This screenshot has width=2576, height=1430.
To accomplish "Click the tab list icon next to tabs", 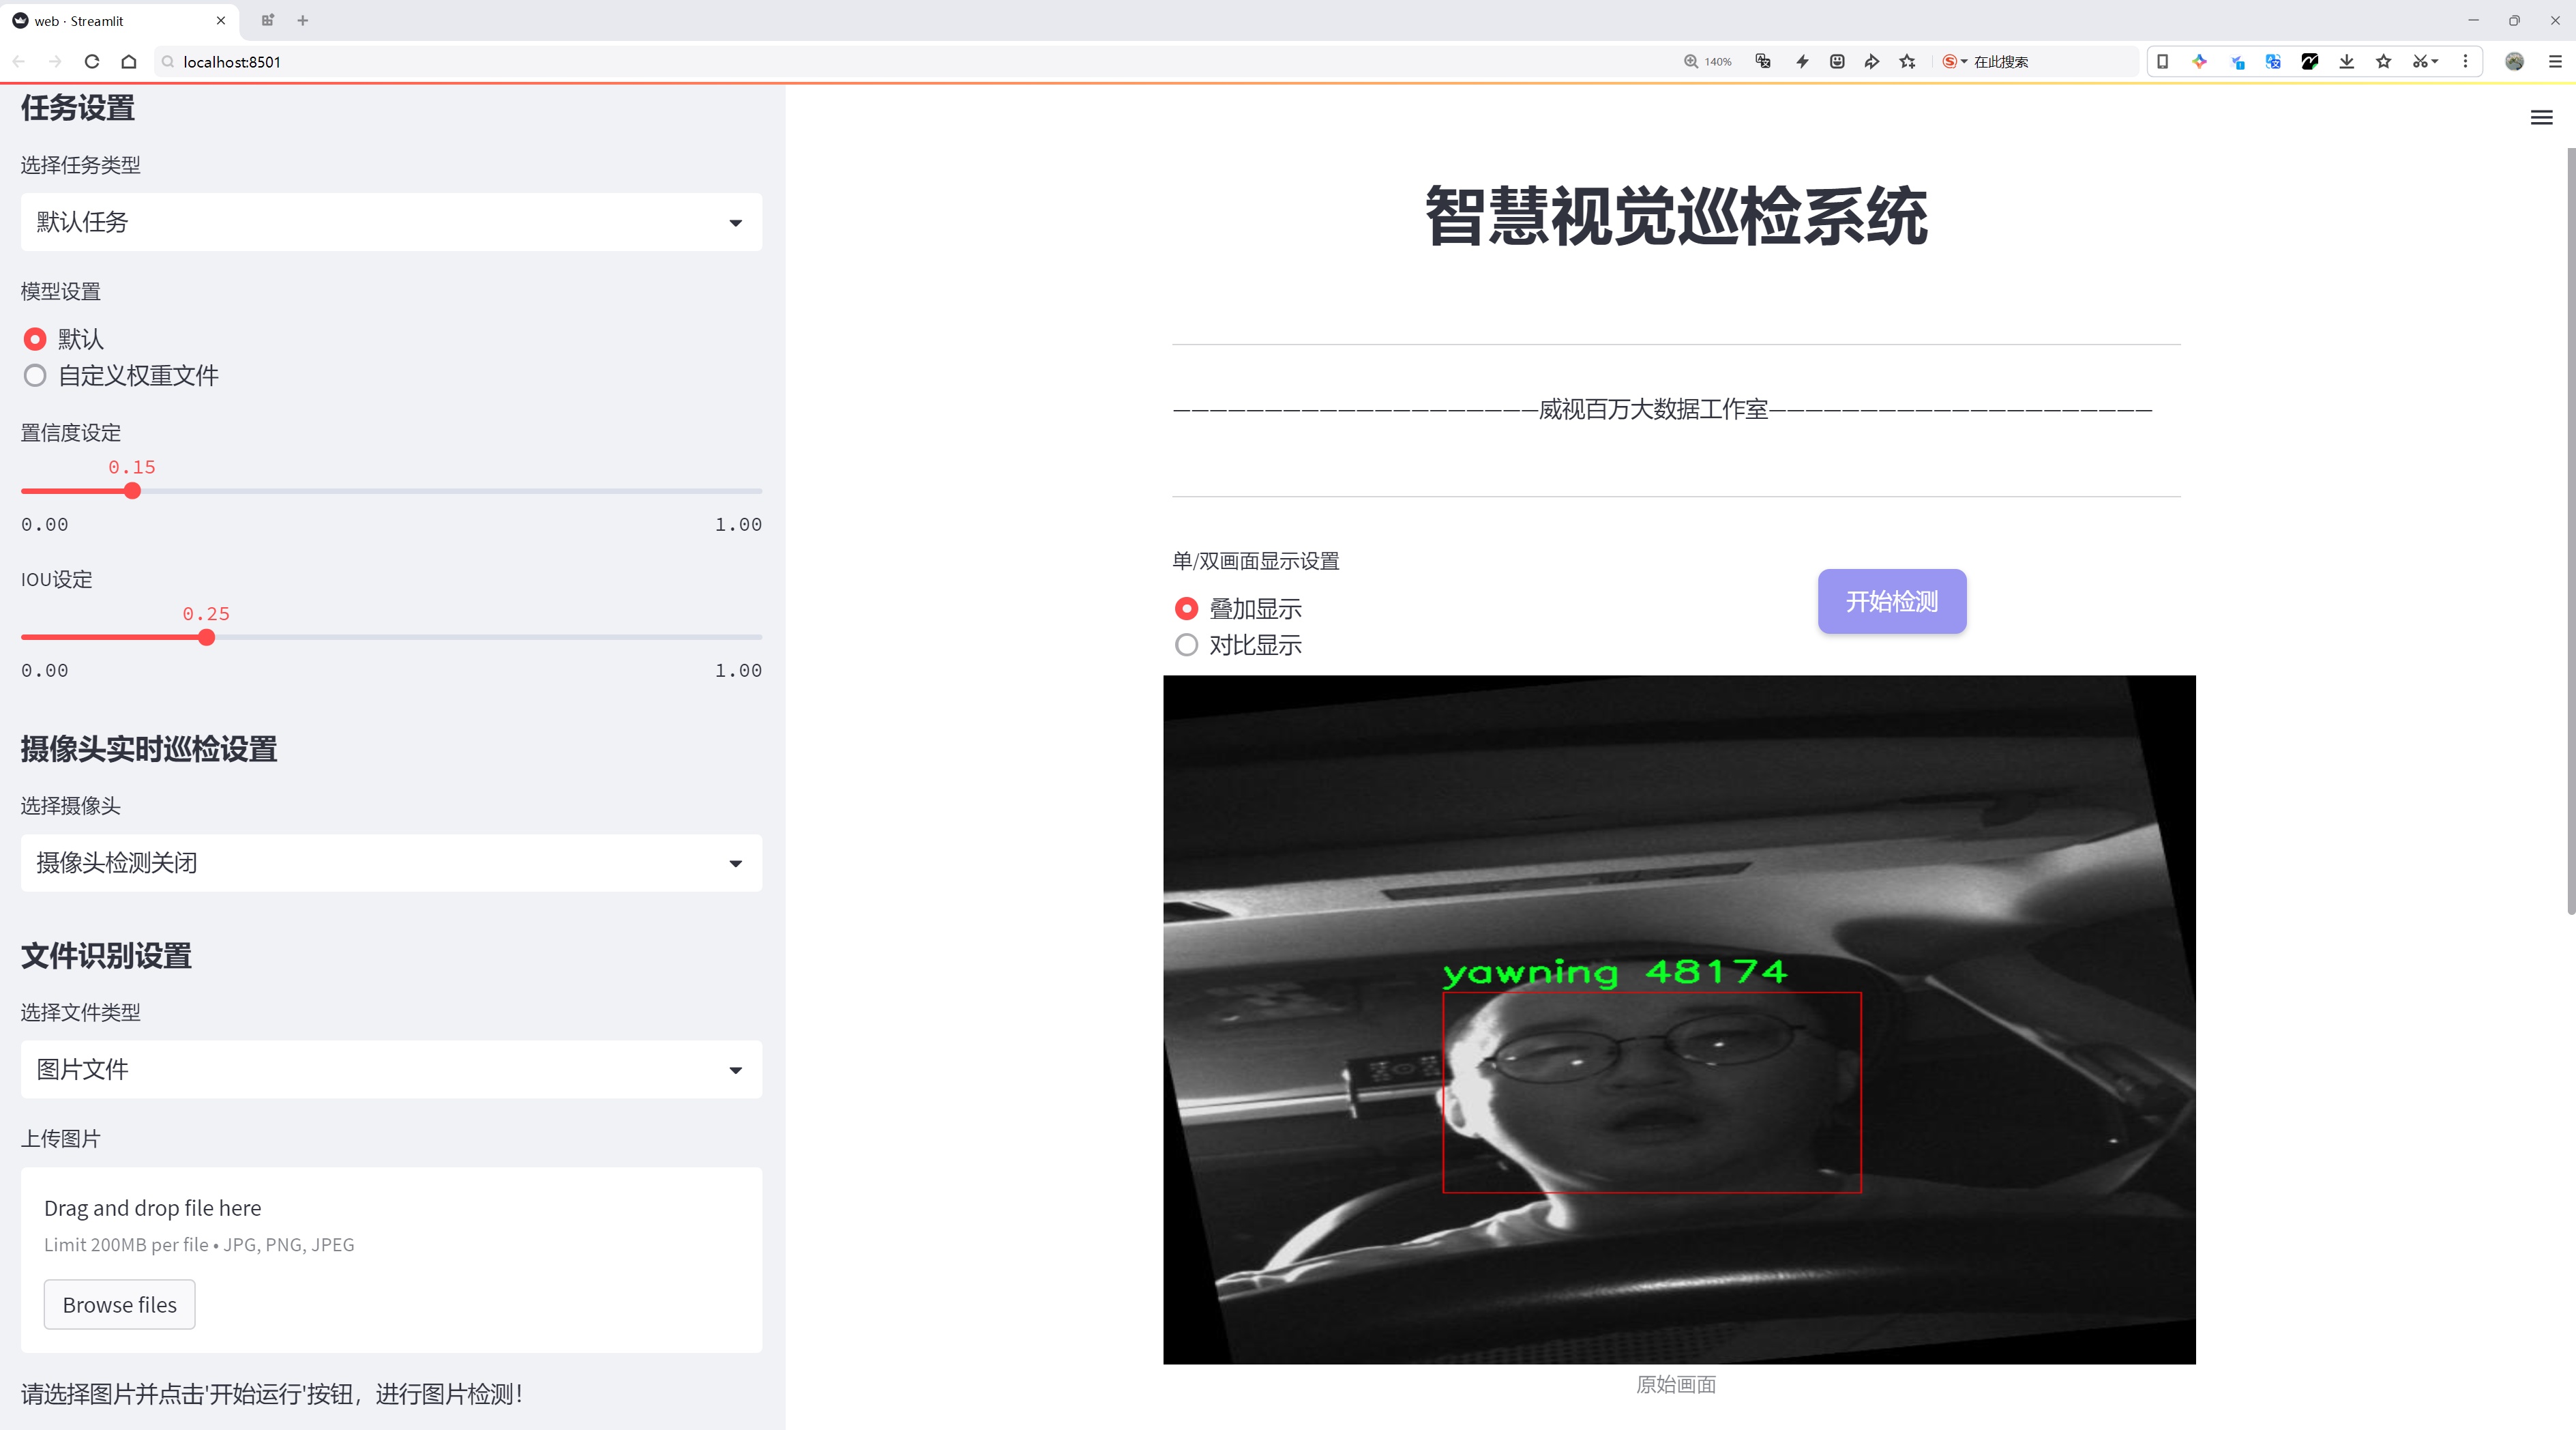I will tap(267, 20).
